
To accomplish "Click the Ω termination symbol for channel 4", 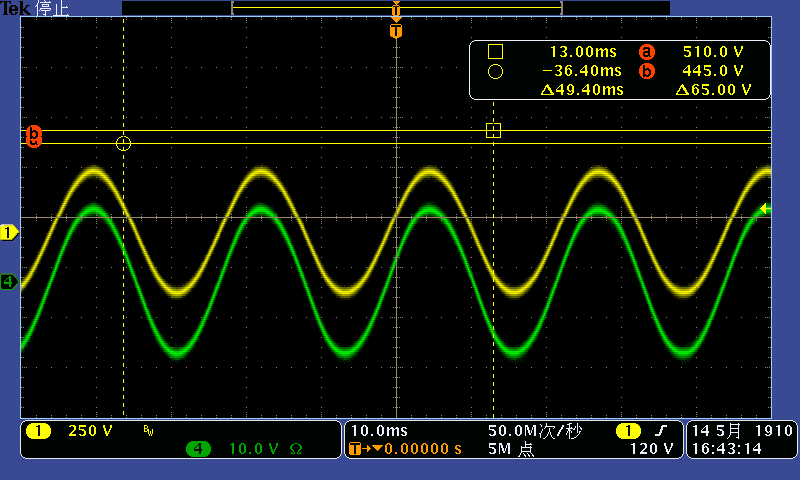I will coord(296,449).
